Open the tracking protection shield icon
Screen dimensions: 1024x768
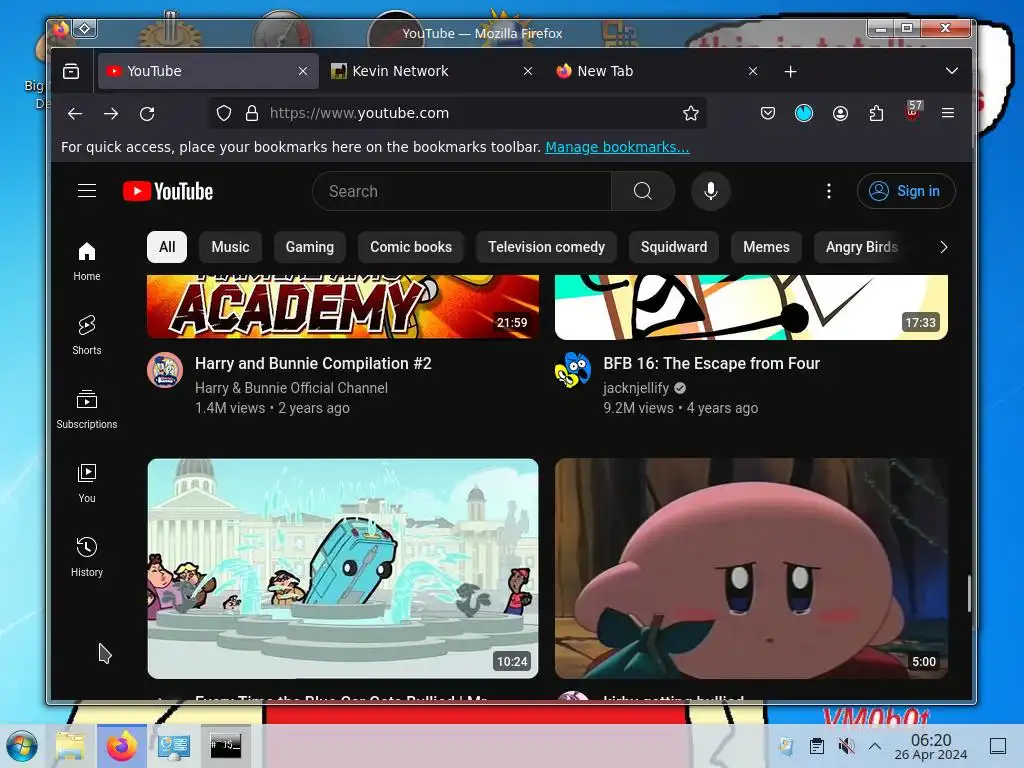tap(224, 114)
